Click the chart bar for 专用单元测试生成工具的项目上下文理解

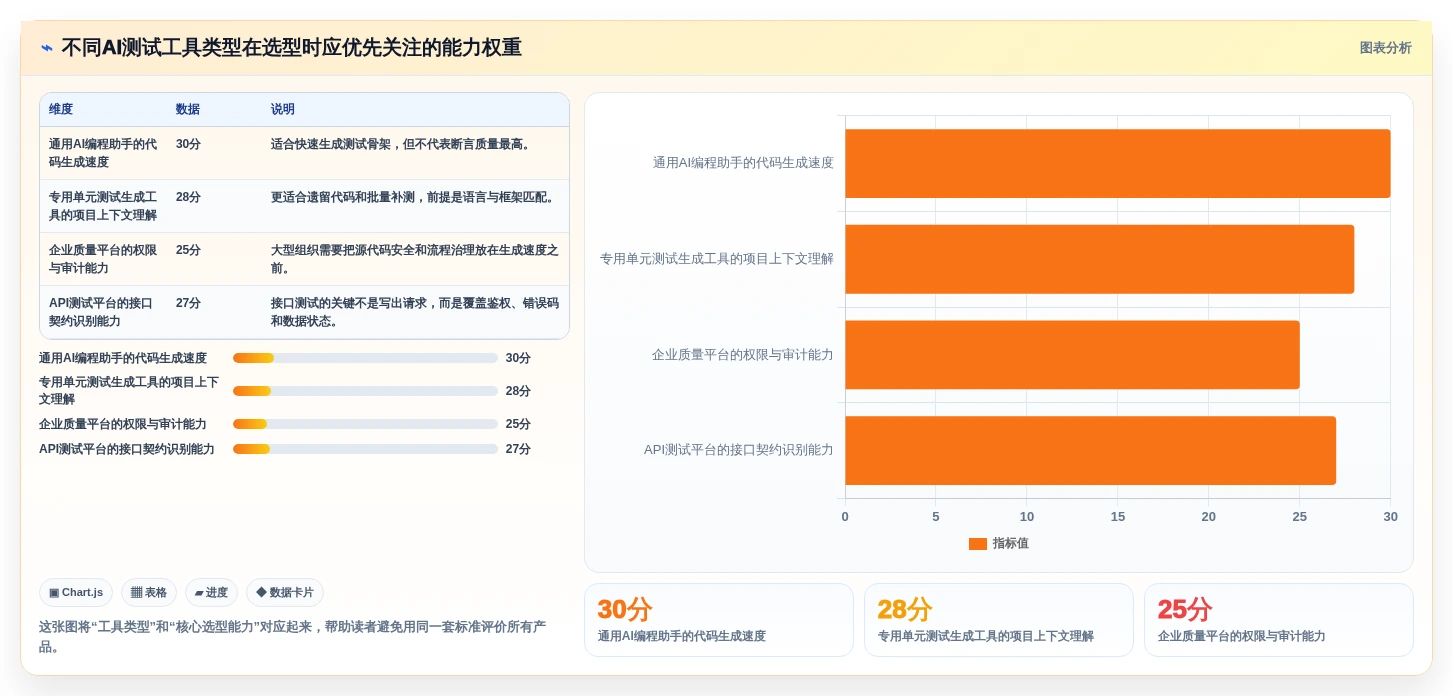[x=1099, y=259]
